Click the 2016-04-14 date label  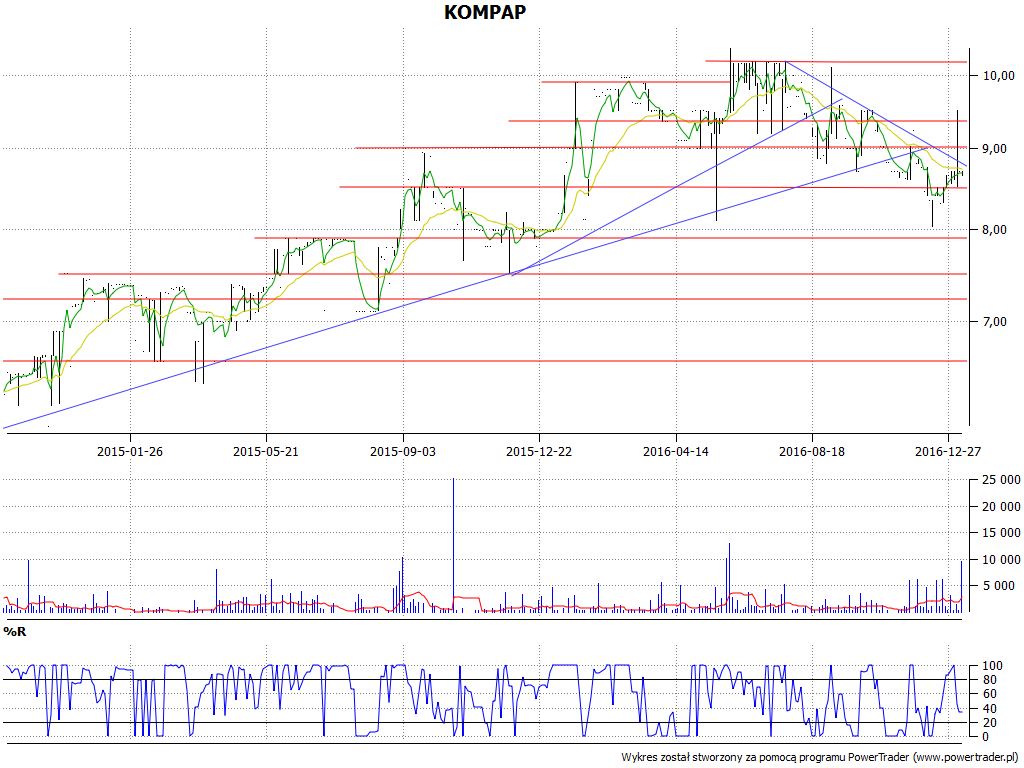pos(675,451)
